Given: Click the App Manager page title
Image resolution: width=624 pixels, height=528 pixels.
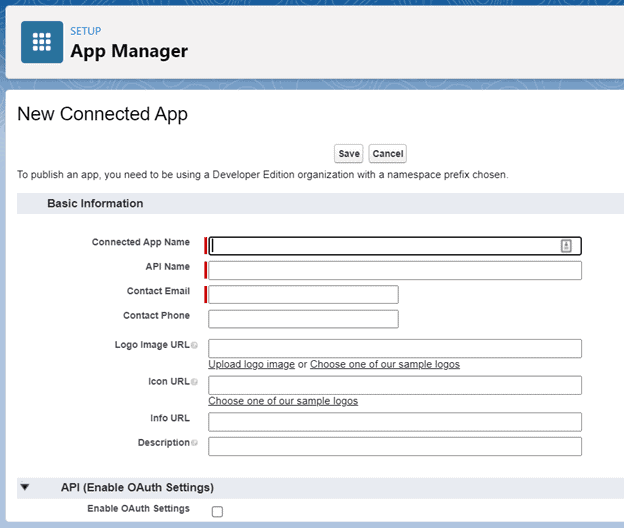Looking at the screenshot, I should pyautogui.click(x=129, y=51).
